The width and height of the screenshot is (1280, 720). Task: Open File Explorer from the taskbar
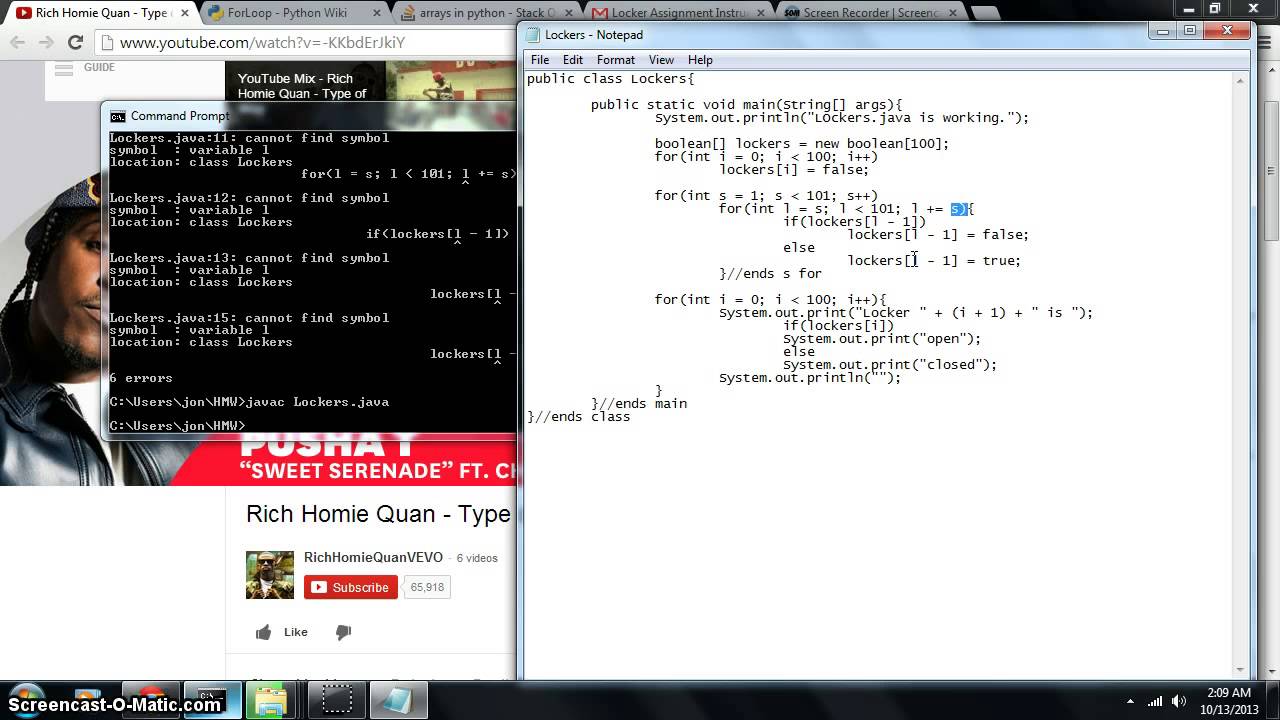270,700
